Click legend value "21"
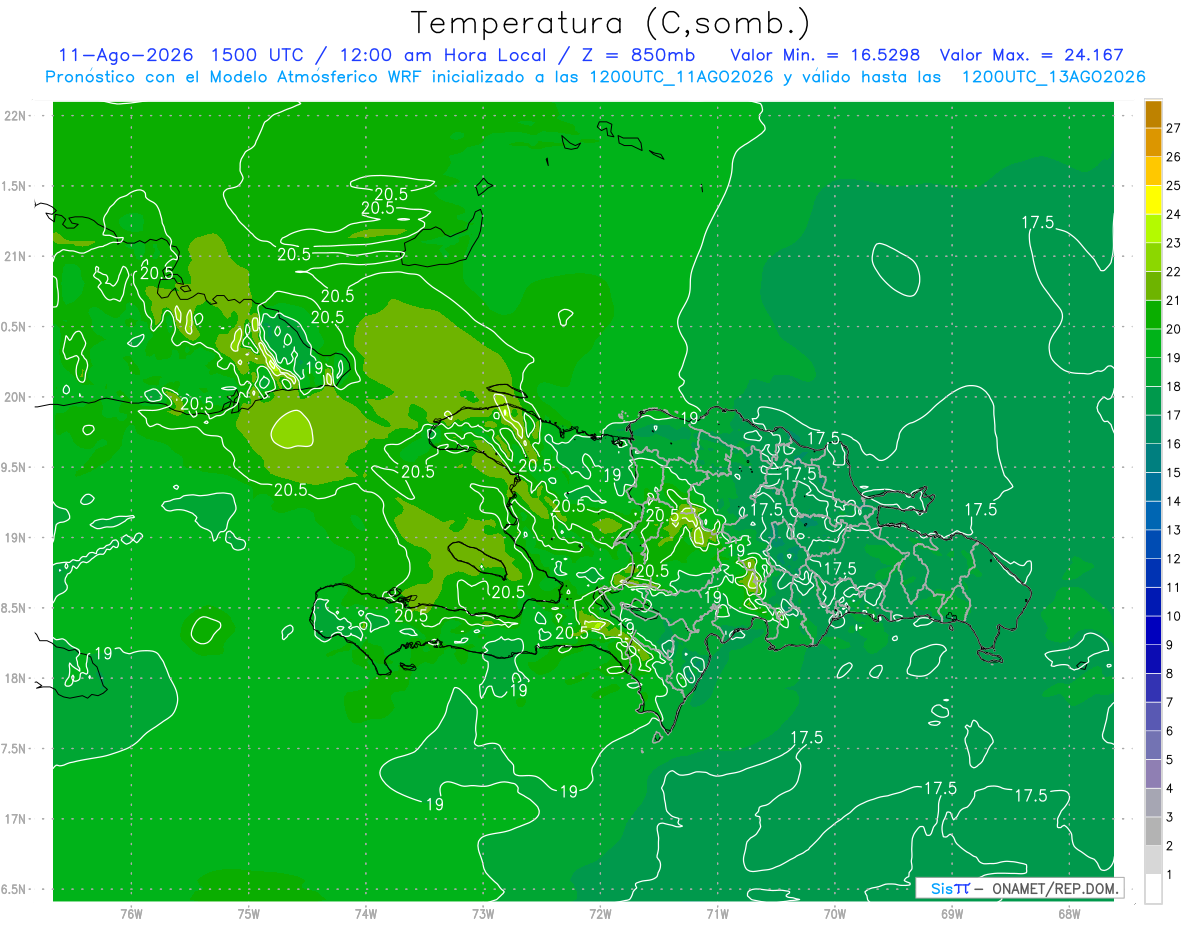The image size is (1200, 927). click(1174, 300)
